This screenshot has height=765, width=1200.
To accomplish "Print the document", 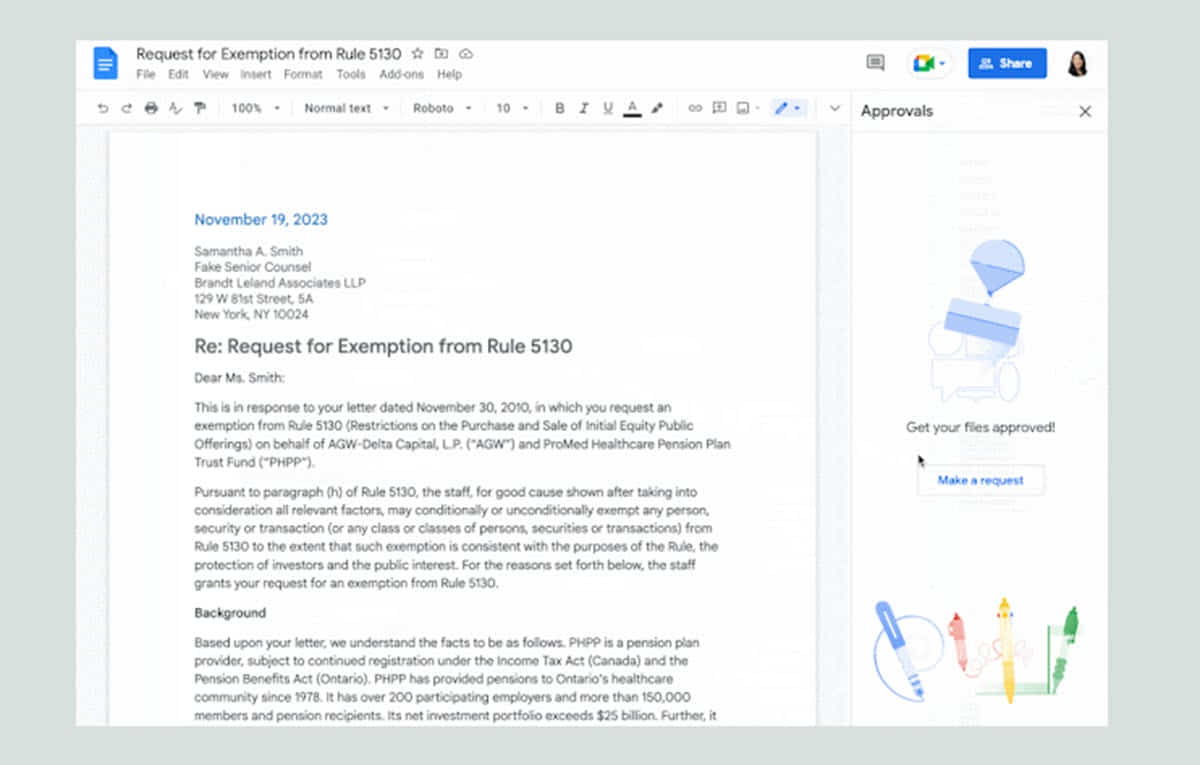I will (151, 108).
